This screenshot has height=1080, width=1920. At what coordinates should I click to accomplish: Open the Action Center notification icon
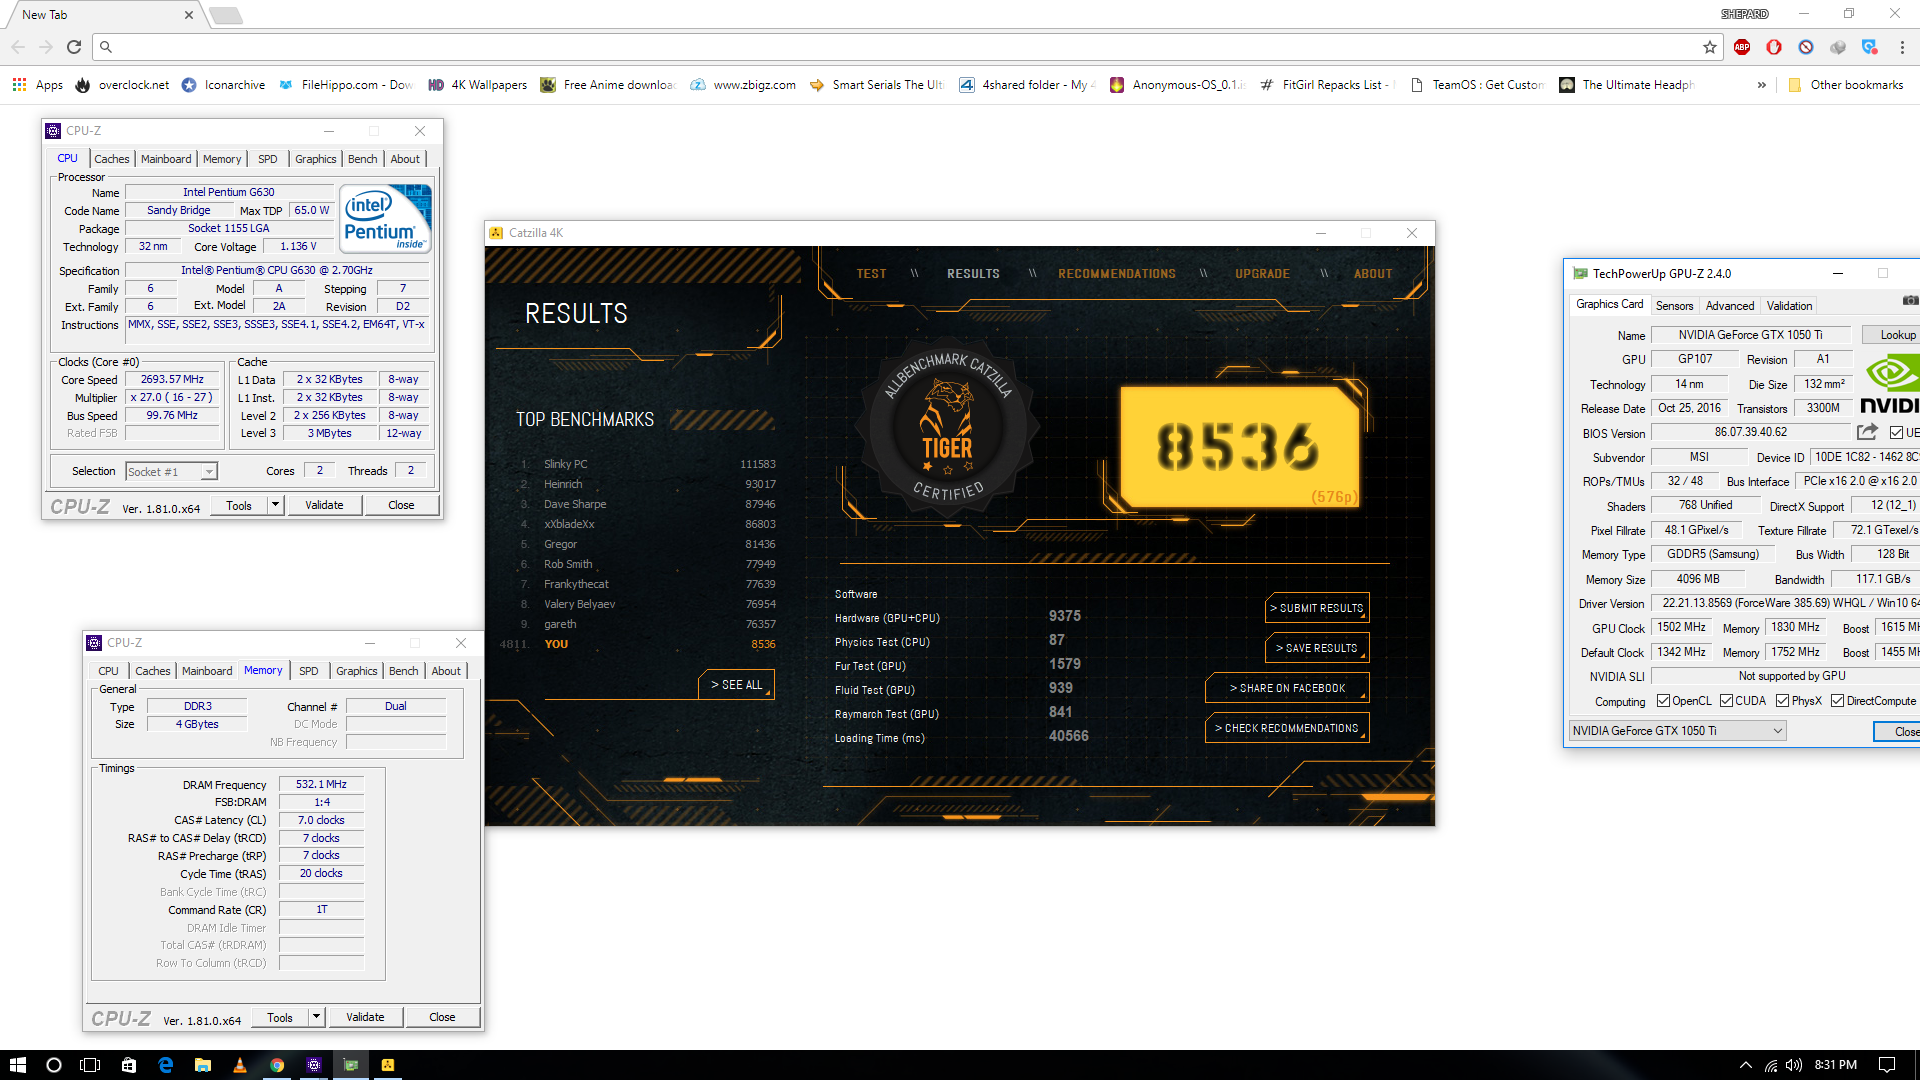click(x=1887, y=1065)
